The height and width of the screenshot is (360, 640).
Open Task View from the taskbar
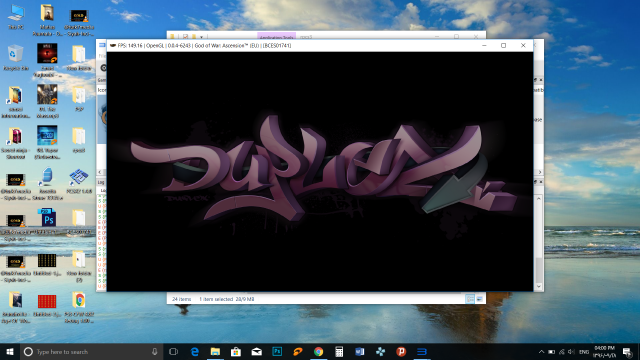pos(173,351)
